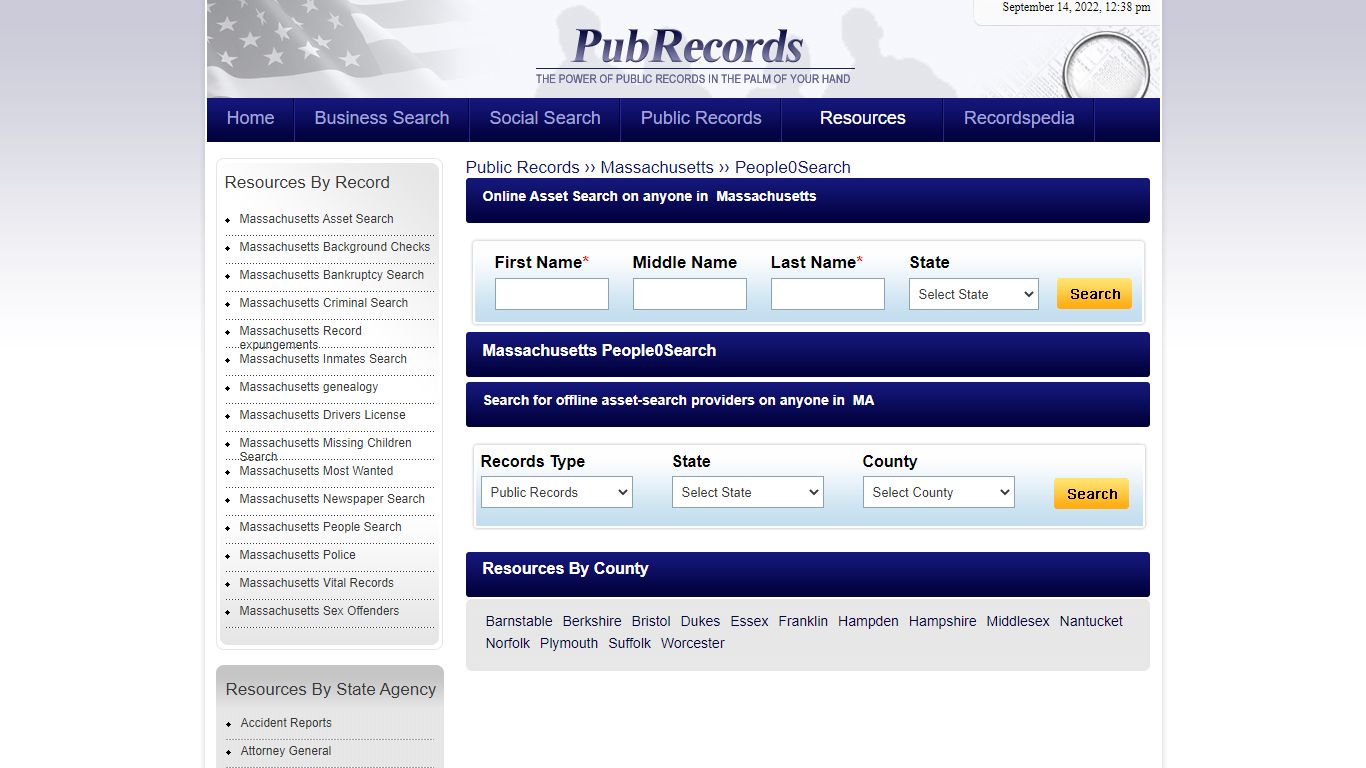The width and height of the screenshot is (1366, 768).
Task: Go to Social Search
Action: tap(545, 118)
